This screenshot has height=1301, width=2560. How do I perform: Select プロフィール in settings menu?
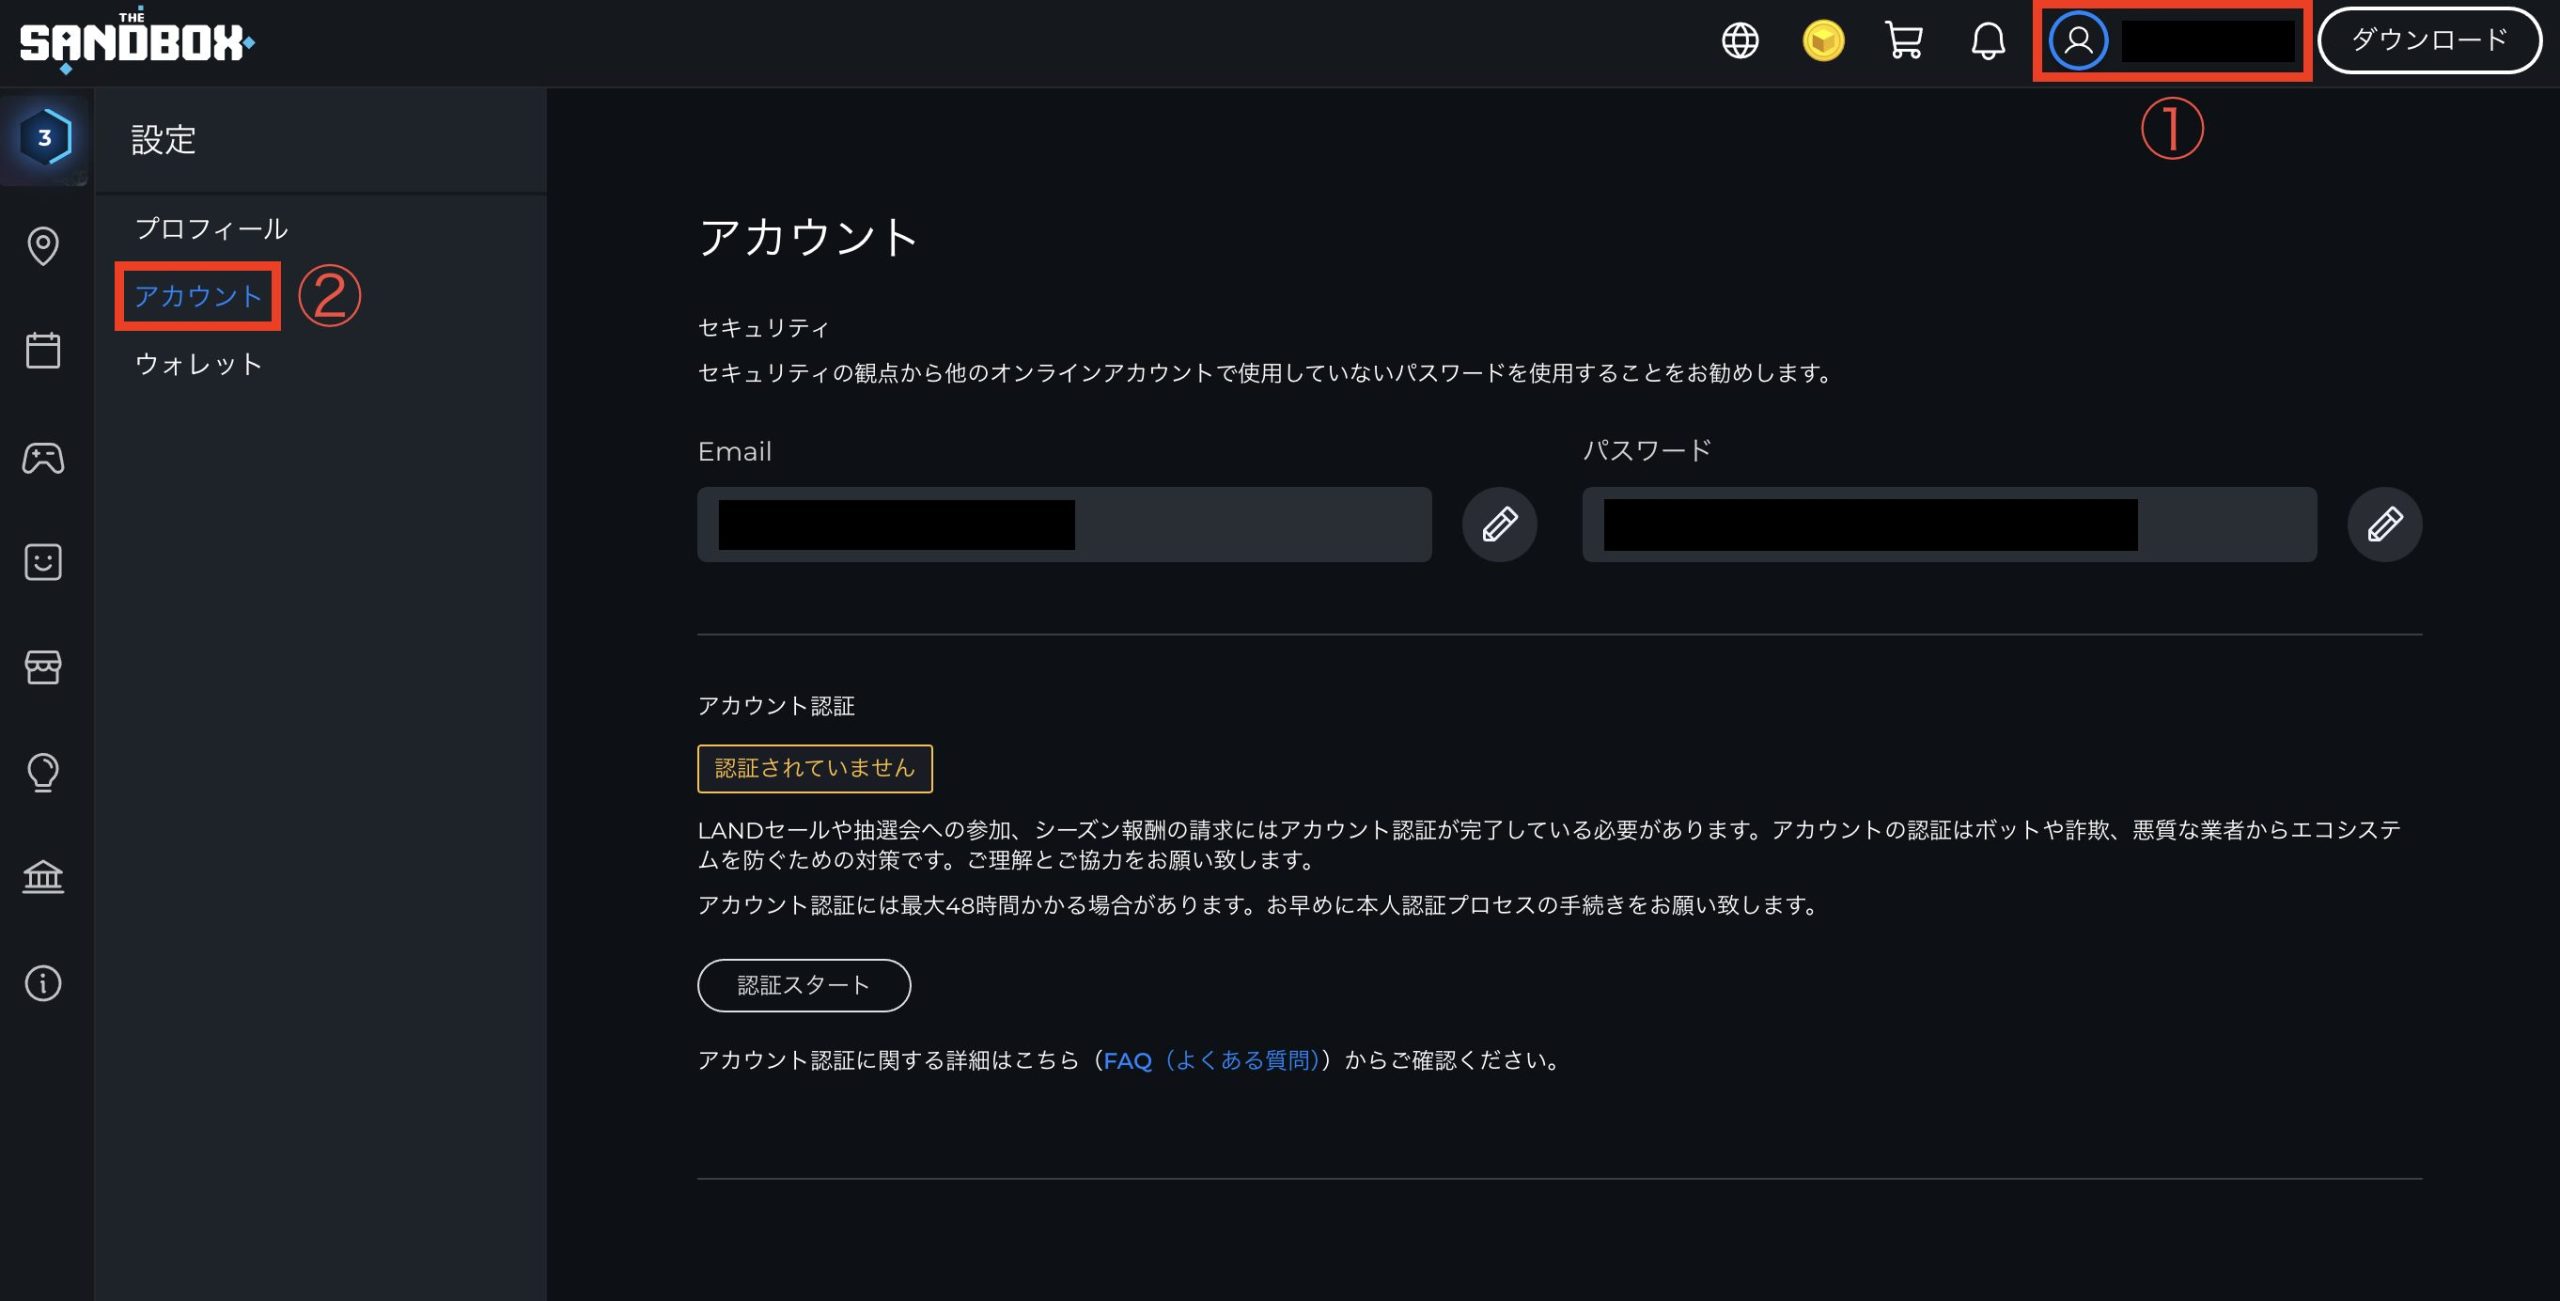pyautogui.click(x=211, y=229)
